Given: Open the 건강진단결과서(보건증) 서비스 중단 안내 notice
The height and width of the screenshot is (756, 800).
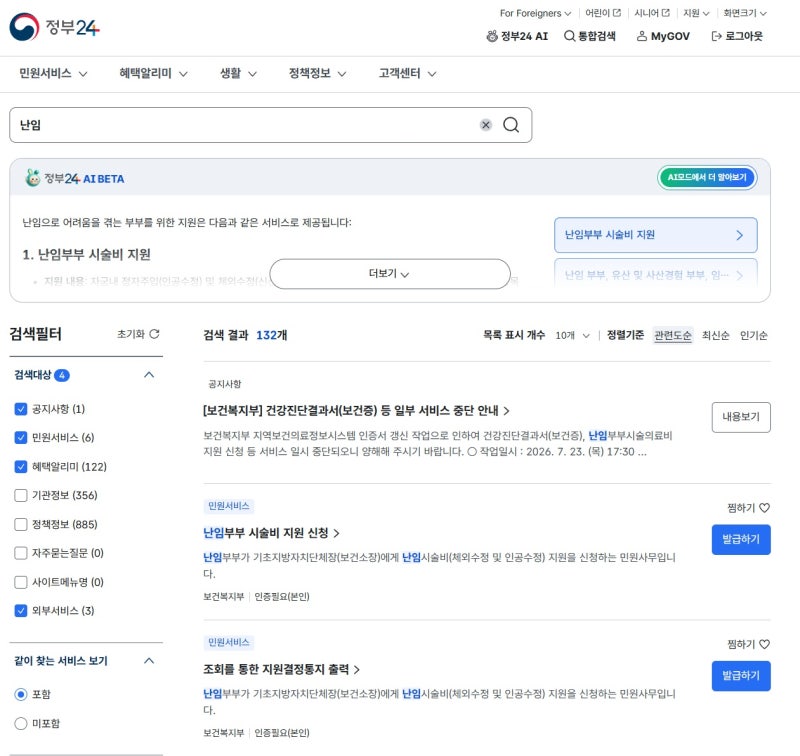Looking at the screenshot, I should [x=356, y=411].
